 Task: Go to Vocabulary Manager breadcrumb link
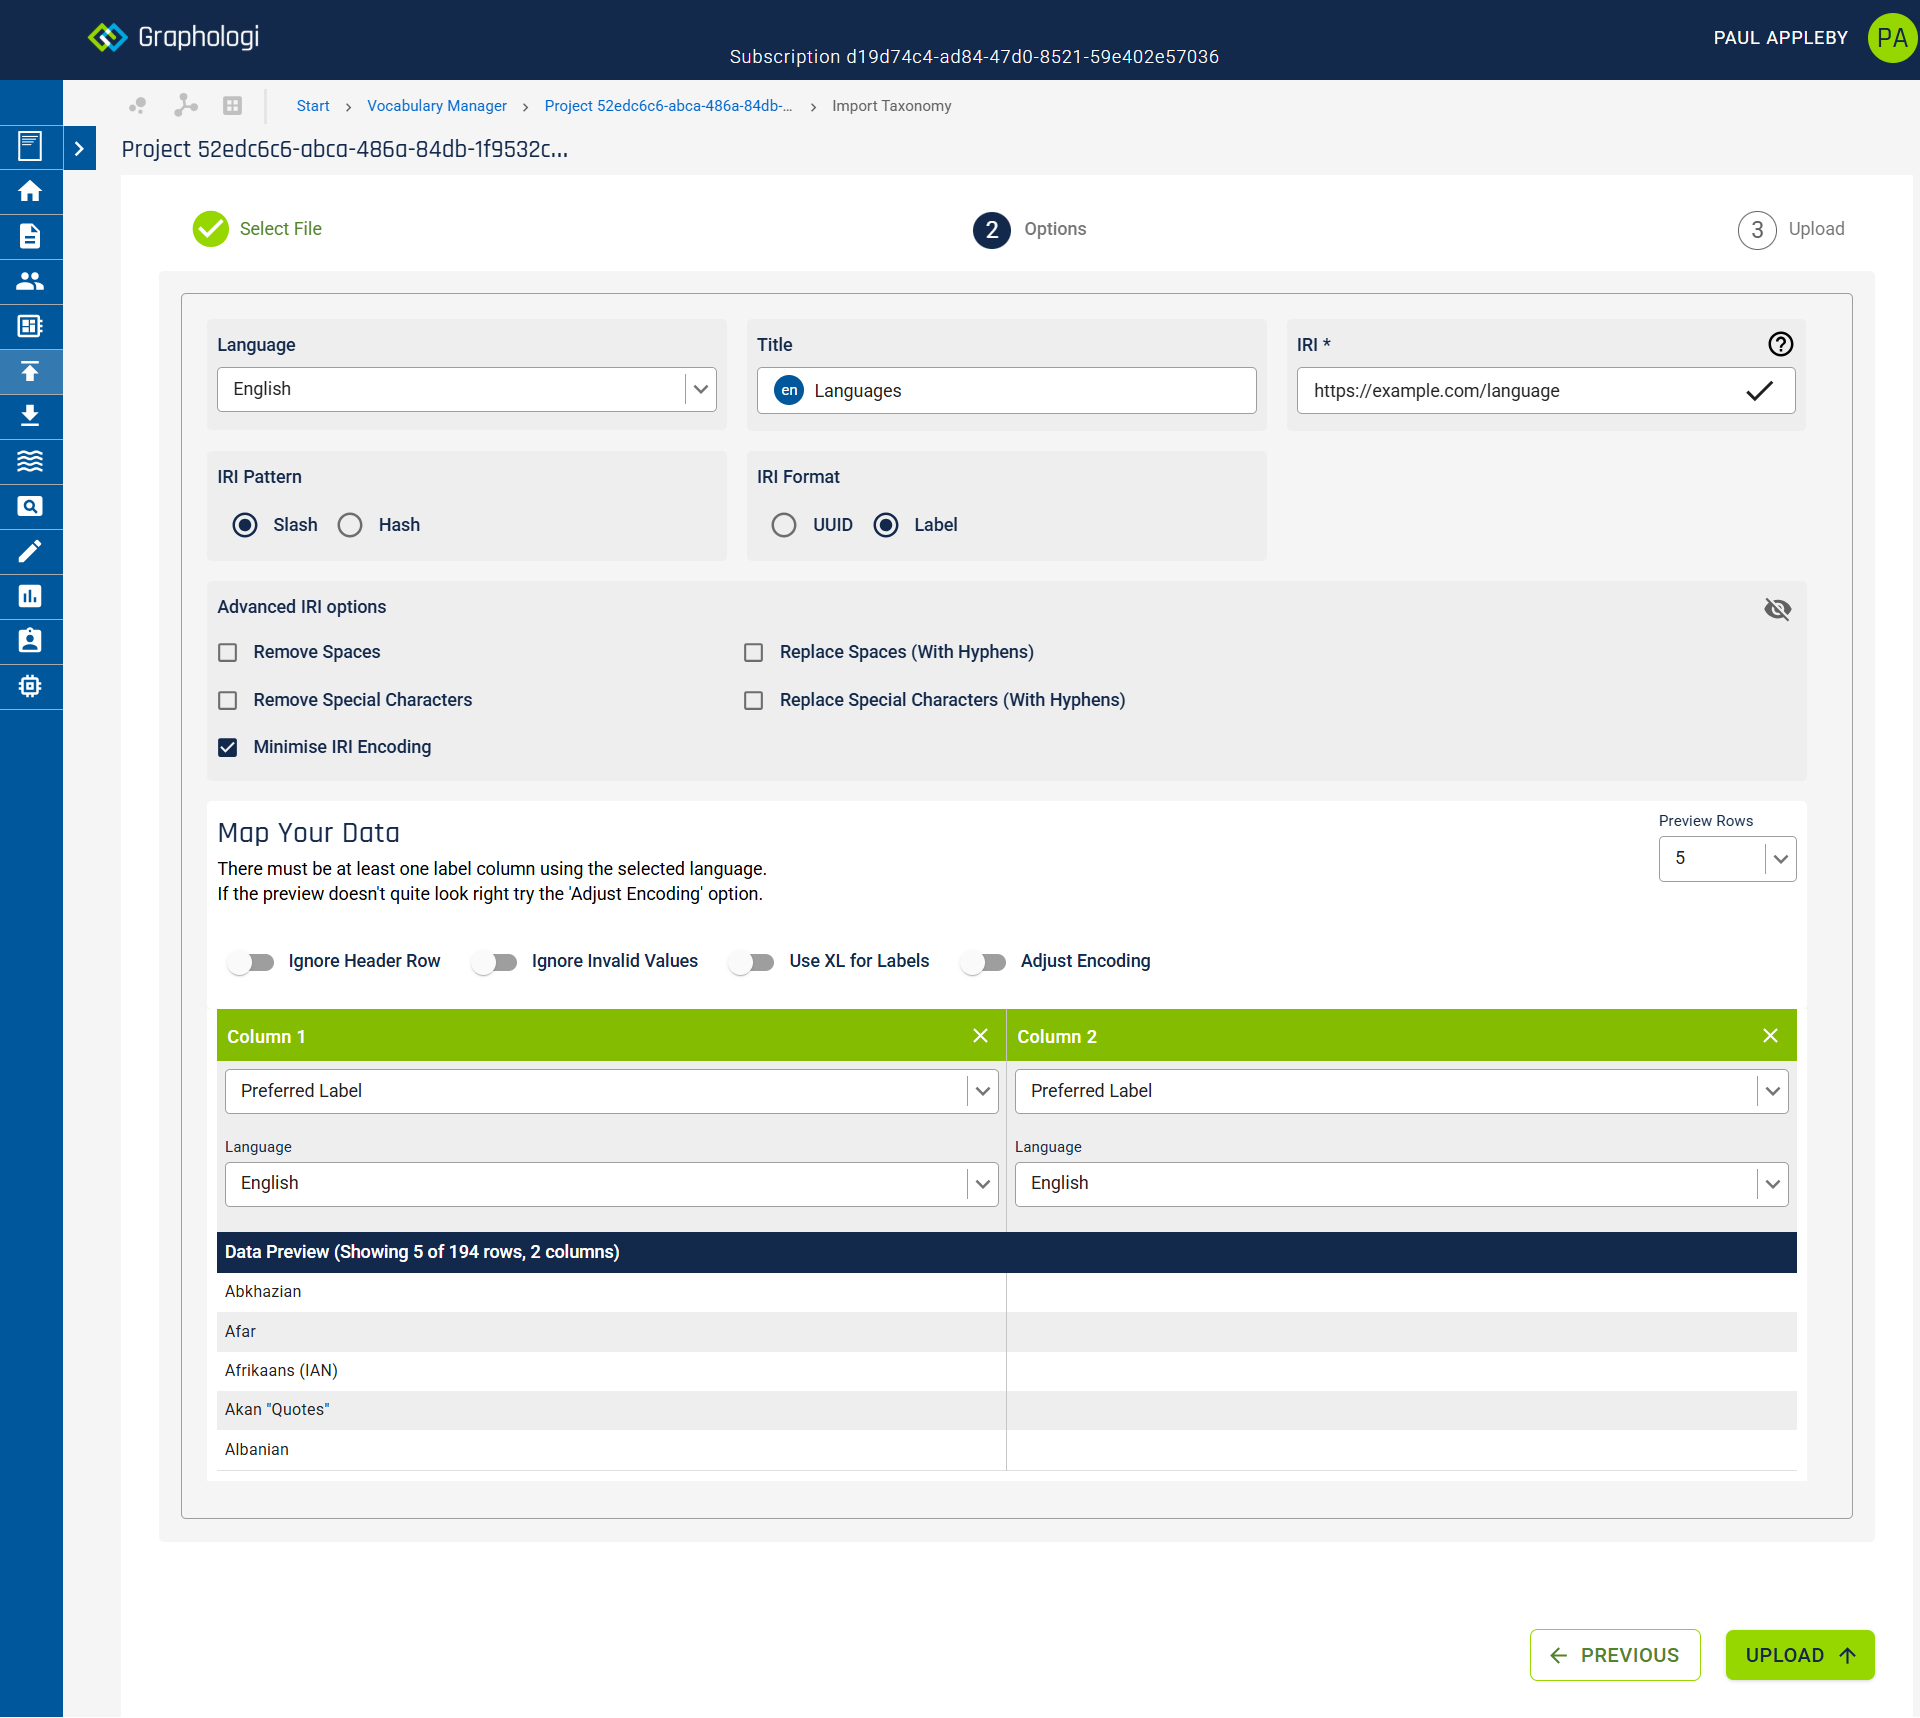[437, 106]
